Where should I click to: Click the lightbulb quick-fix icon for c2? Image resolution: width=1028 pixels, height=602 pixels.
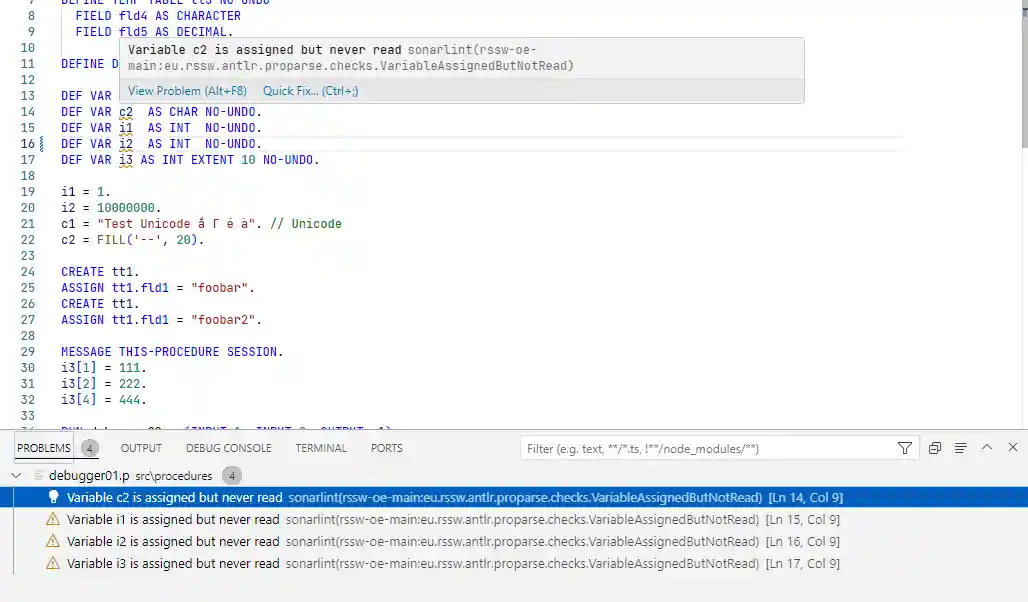point(53,498)
